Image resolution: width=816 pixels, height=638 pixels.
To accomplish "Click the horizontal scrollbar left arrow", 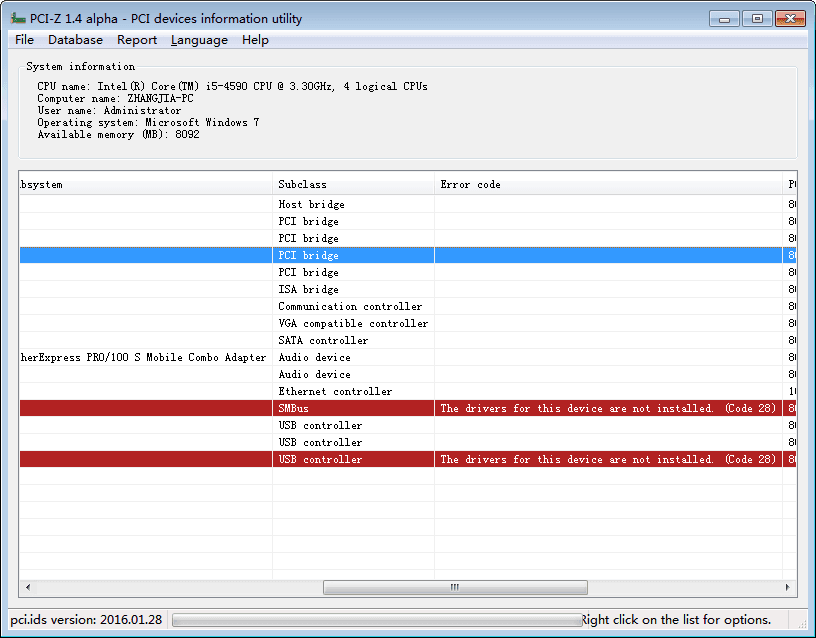I will coord(28,588).
